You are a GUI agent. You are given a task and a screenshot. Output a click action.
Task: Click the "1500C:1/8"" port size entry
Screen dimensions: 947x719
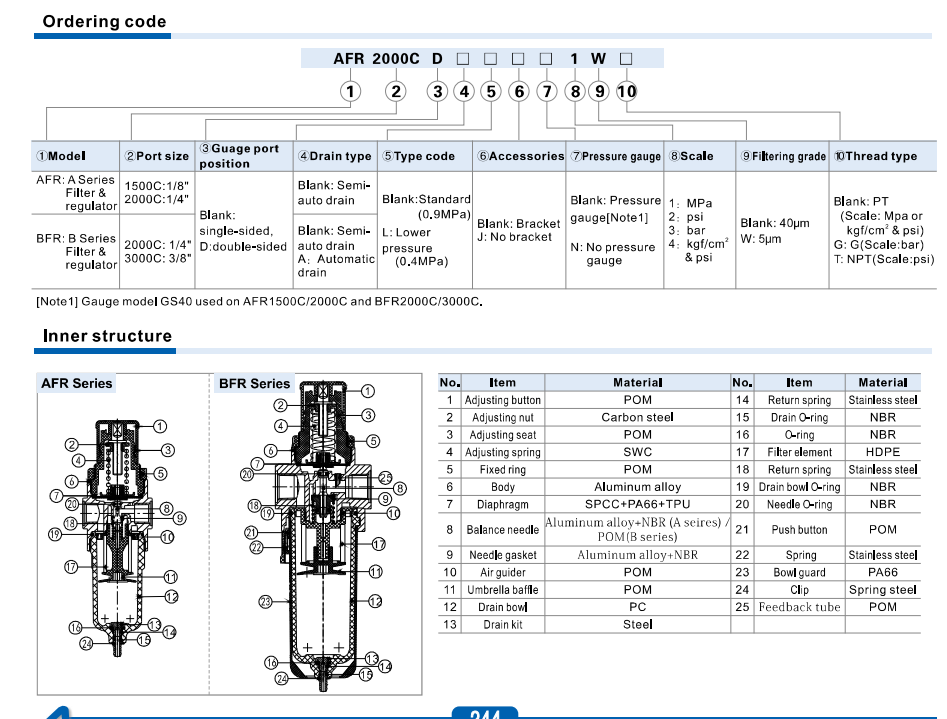coord(156,185)
